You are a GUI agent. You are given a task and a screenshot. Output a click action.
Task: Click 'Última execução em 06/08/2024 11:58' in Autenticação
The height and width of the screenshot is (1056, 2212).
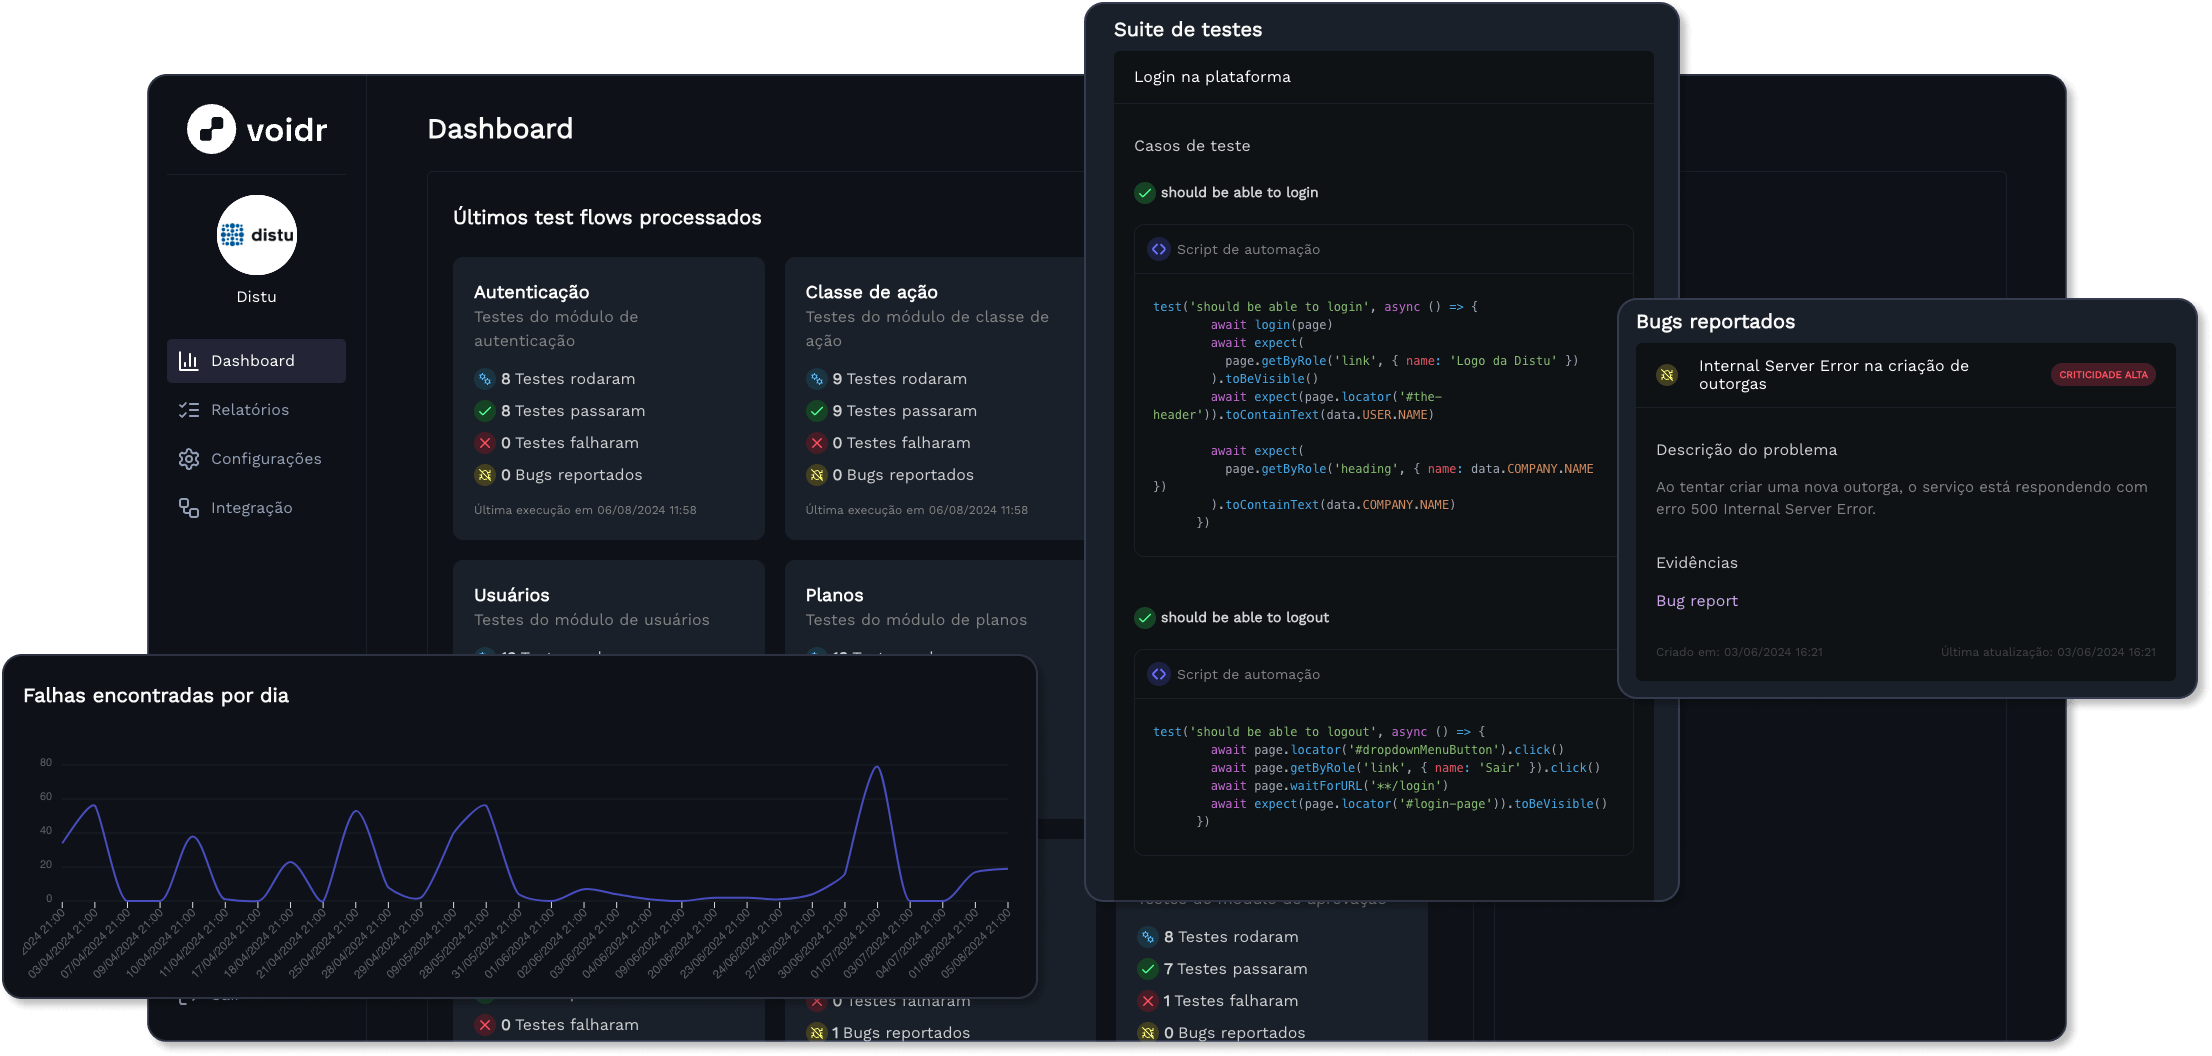click(x=585, y=510)
